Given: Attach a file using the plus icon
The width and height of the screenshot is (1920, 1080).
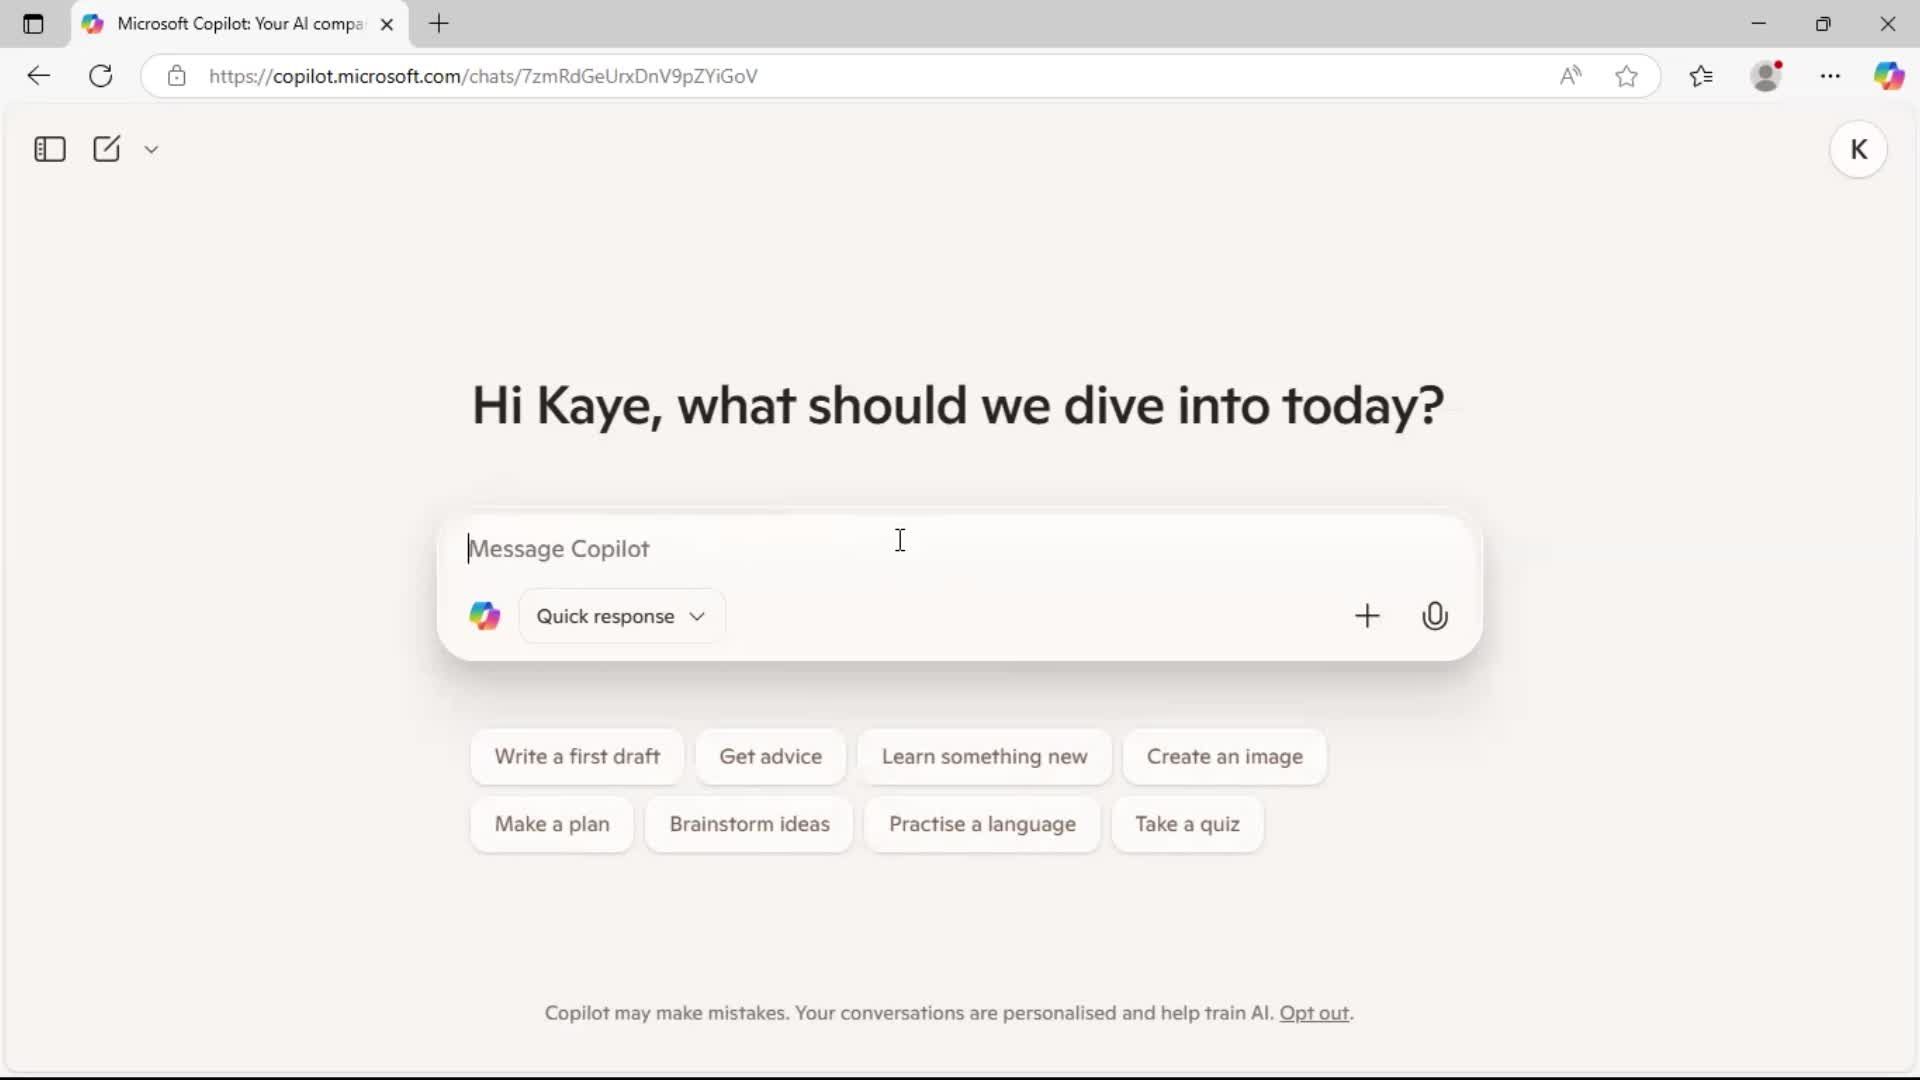Looking at the screenshot, I should tap(1368, 615).
